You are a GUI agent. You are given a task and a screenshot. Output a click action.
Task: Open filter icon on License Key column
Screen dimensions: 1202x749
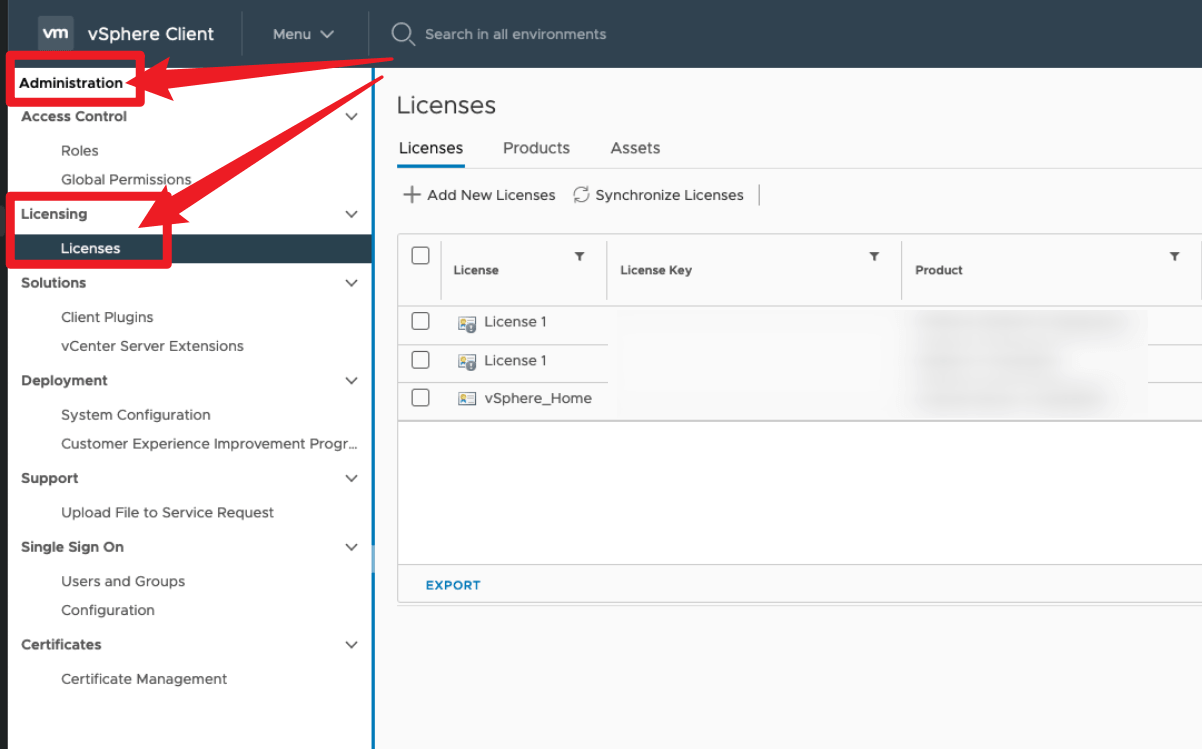point(874,257)
